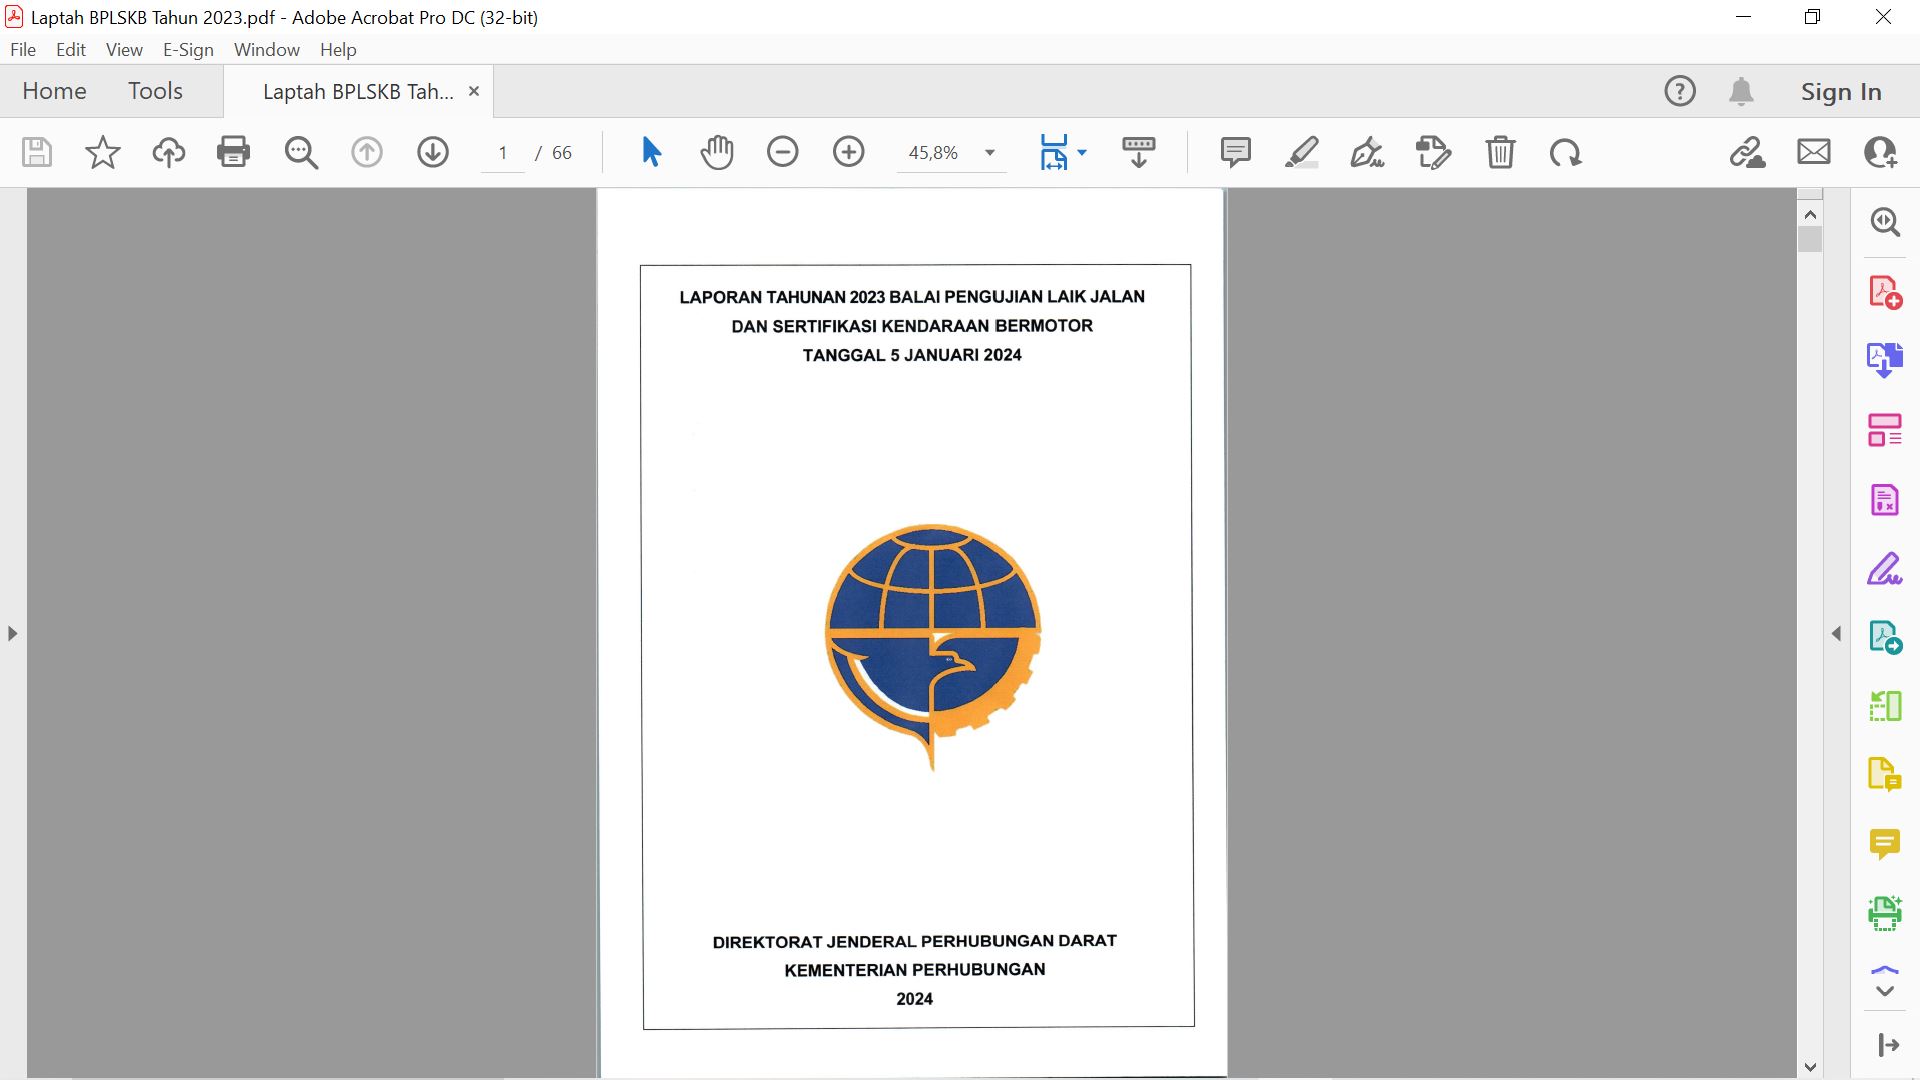
Task: Click the Save file icon
Action: (x=37, y=152)
